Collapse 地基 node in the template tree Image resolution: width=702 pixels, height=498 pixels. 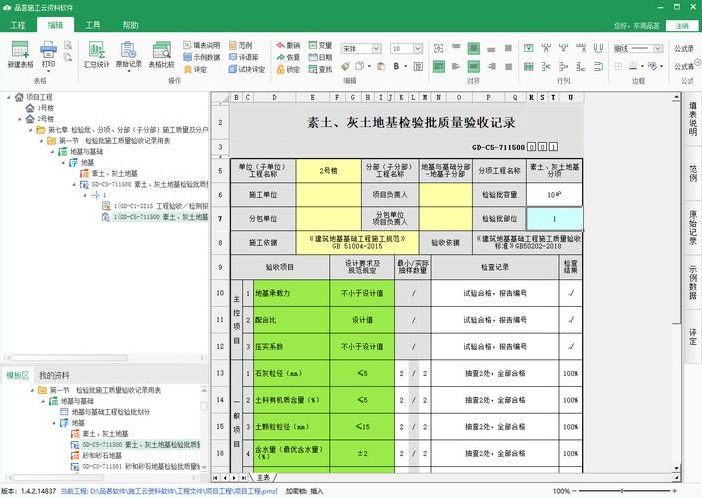[54, 423]
